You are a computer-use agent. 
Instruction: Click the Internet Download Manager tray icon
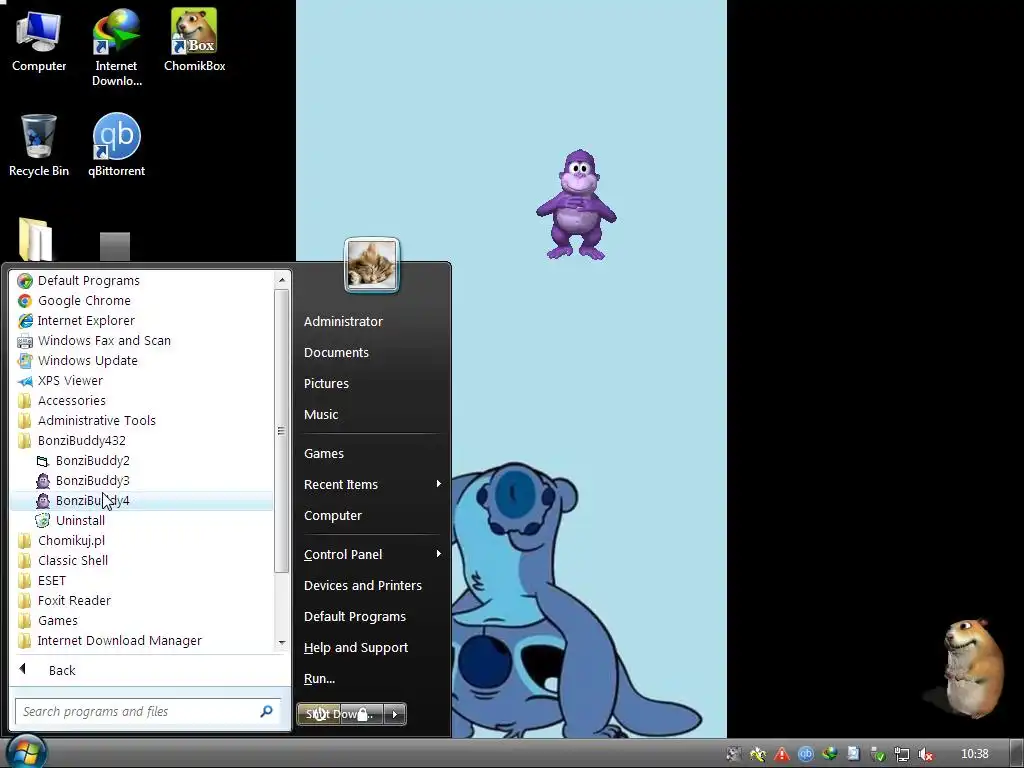tap(829, 754)
